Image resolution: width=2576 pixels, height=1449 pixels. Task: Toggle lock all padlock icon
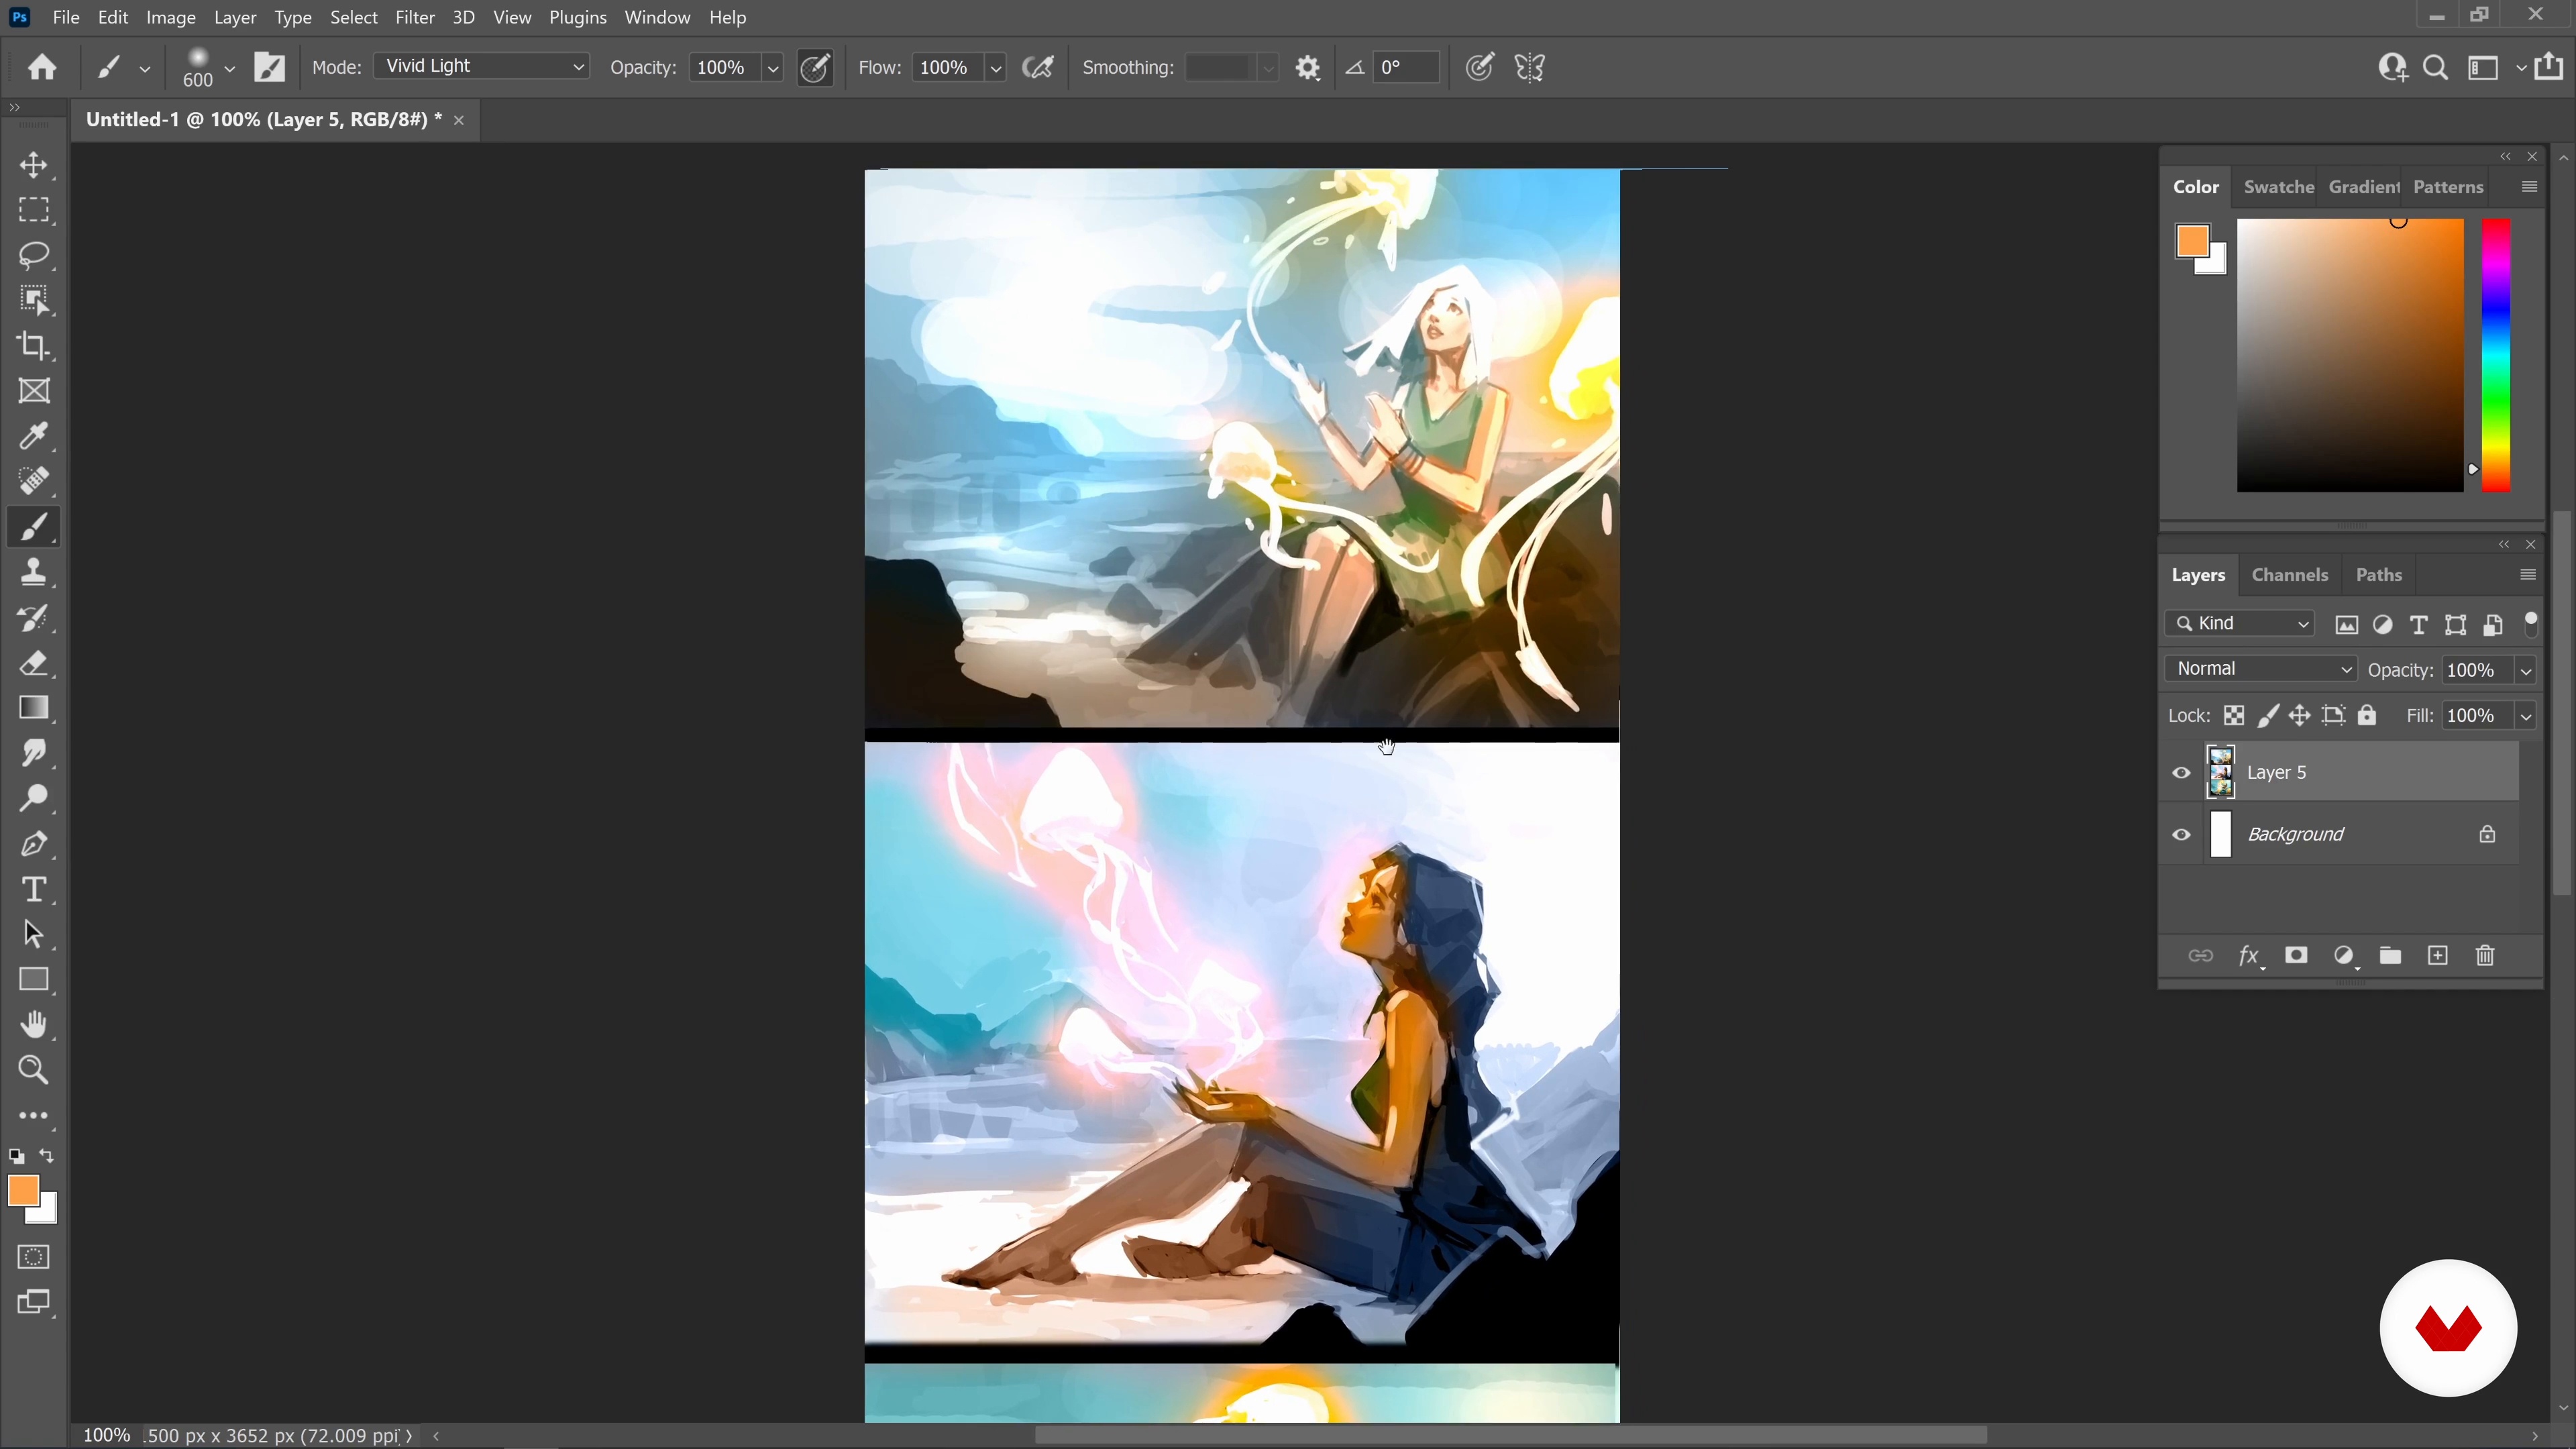(2367, 716)
